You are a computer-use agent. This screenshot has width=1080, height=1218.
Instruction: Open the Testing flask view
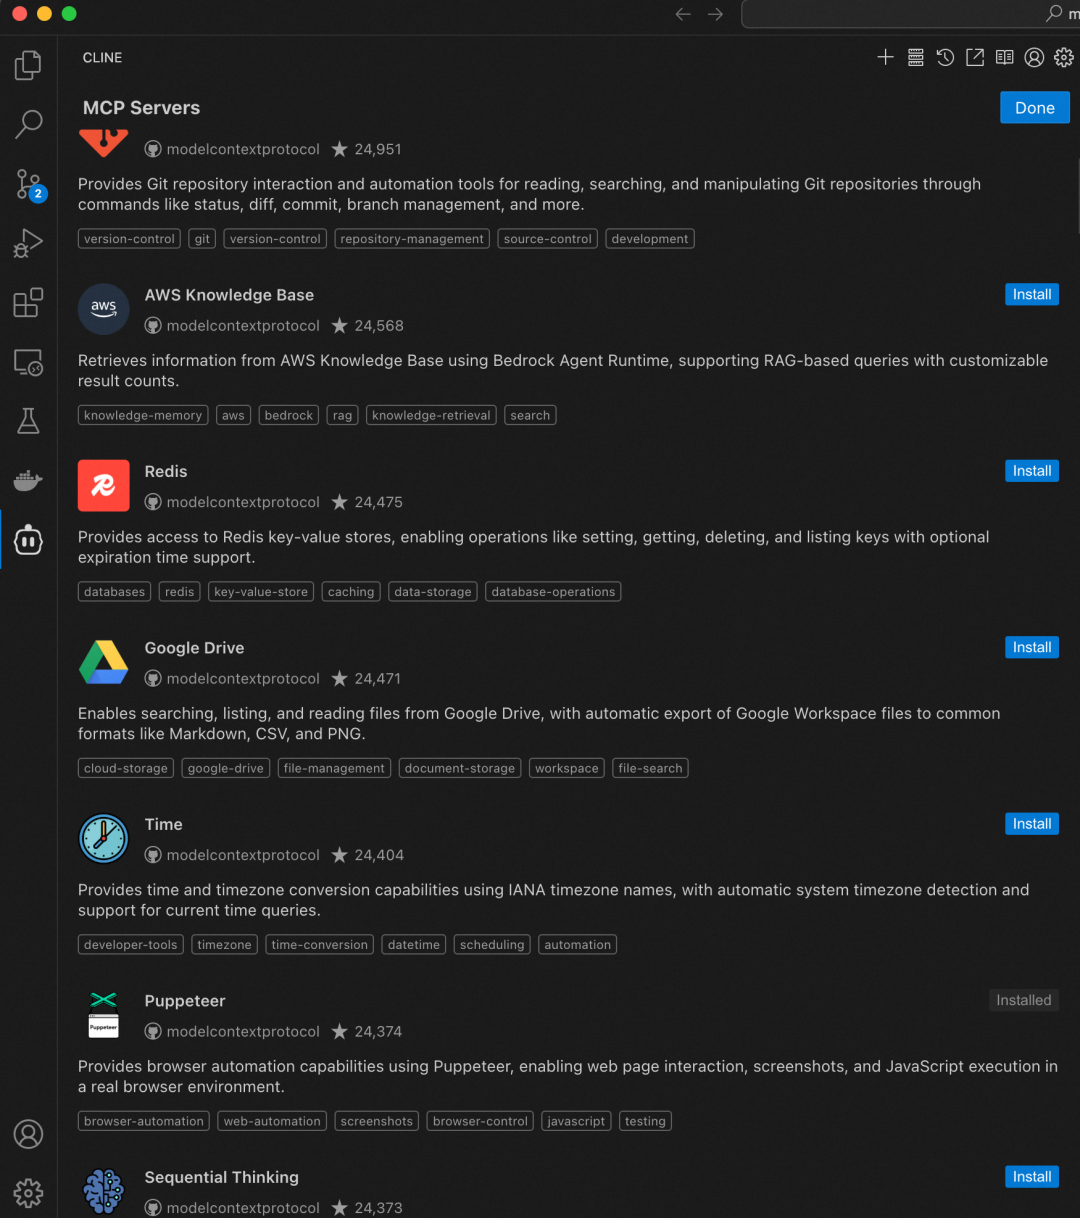coord(28,421)
